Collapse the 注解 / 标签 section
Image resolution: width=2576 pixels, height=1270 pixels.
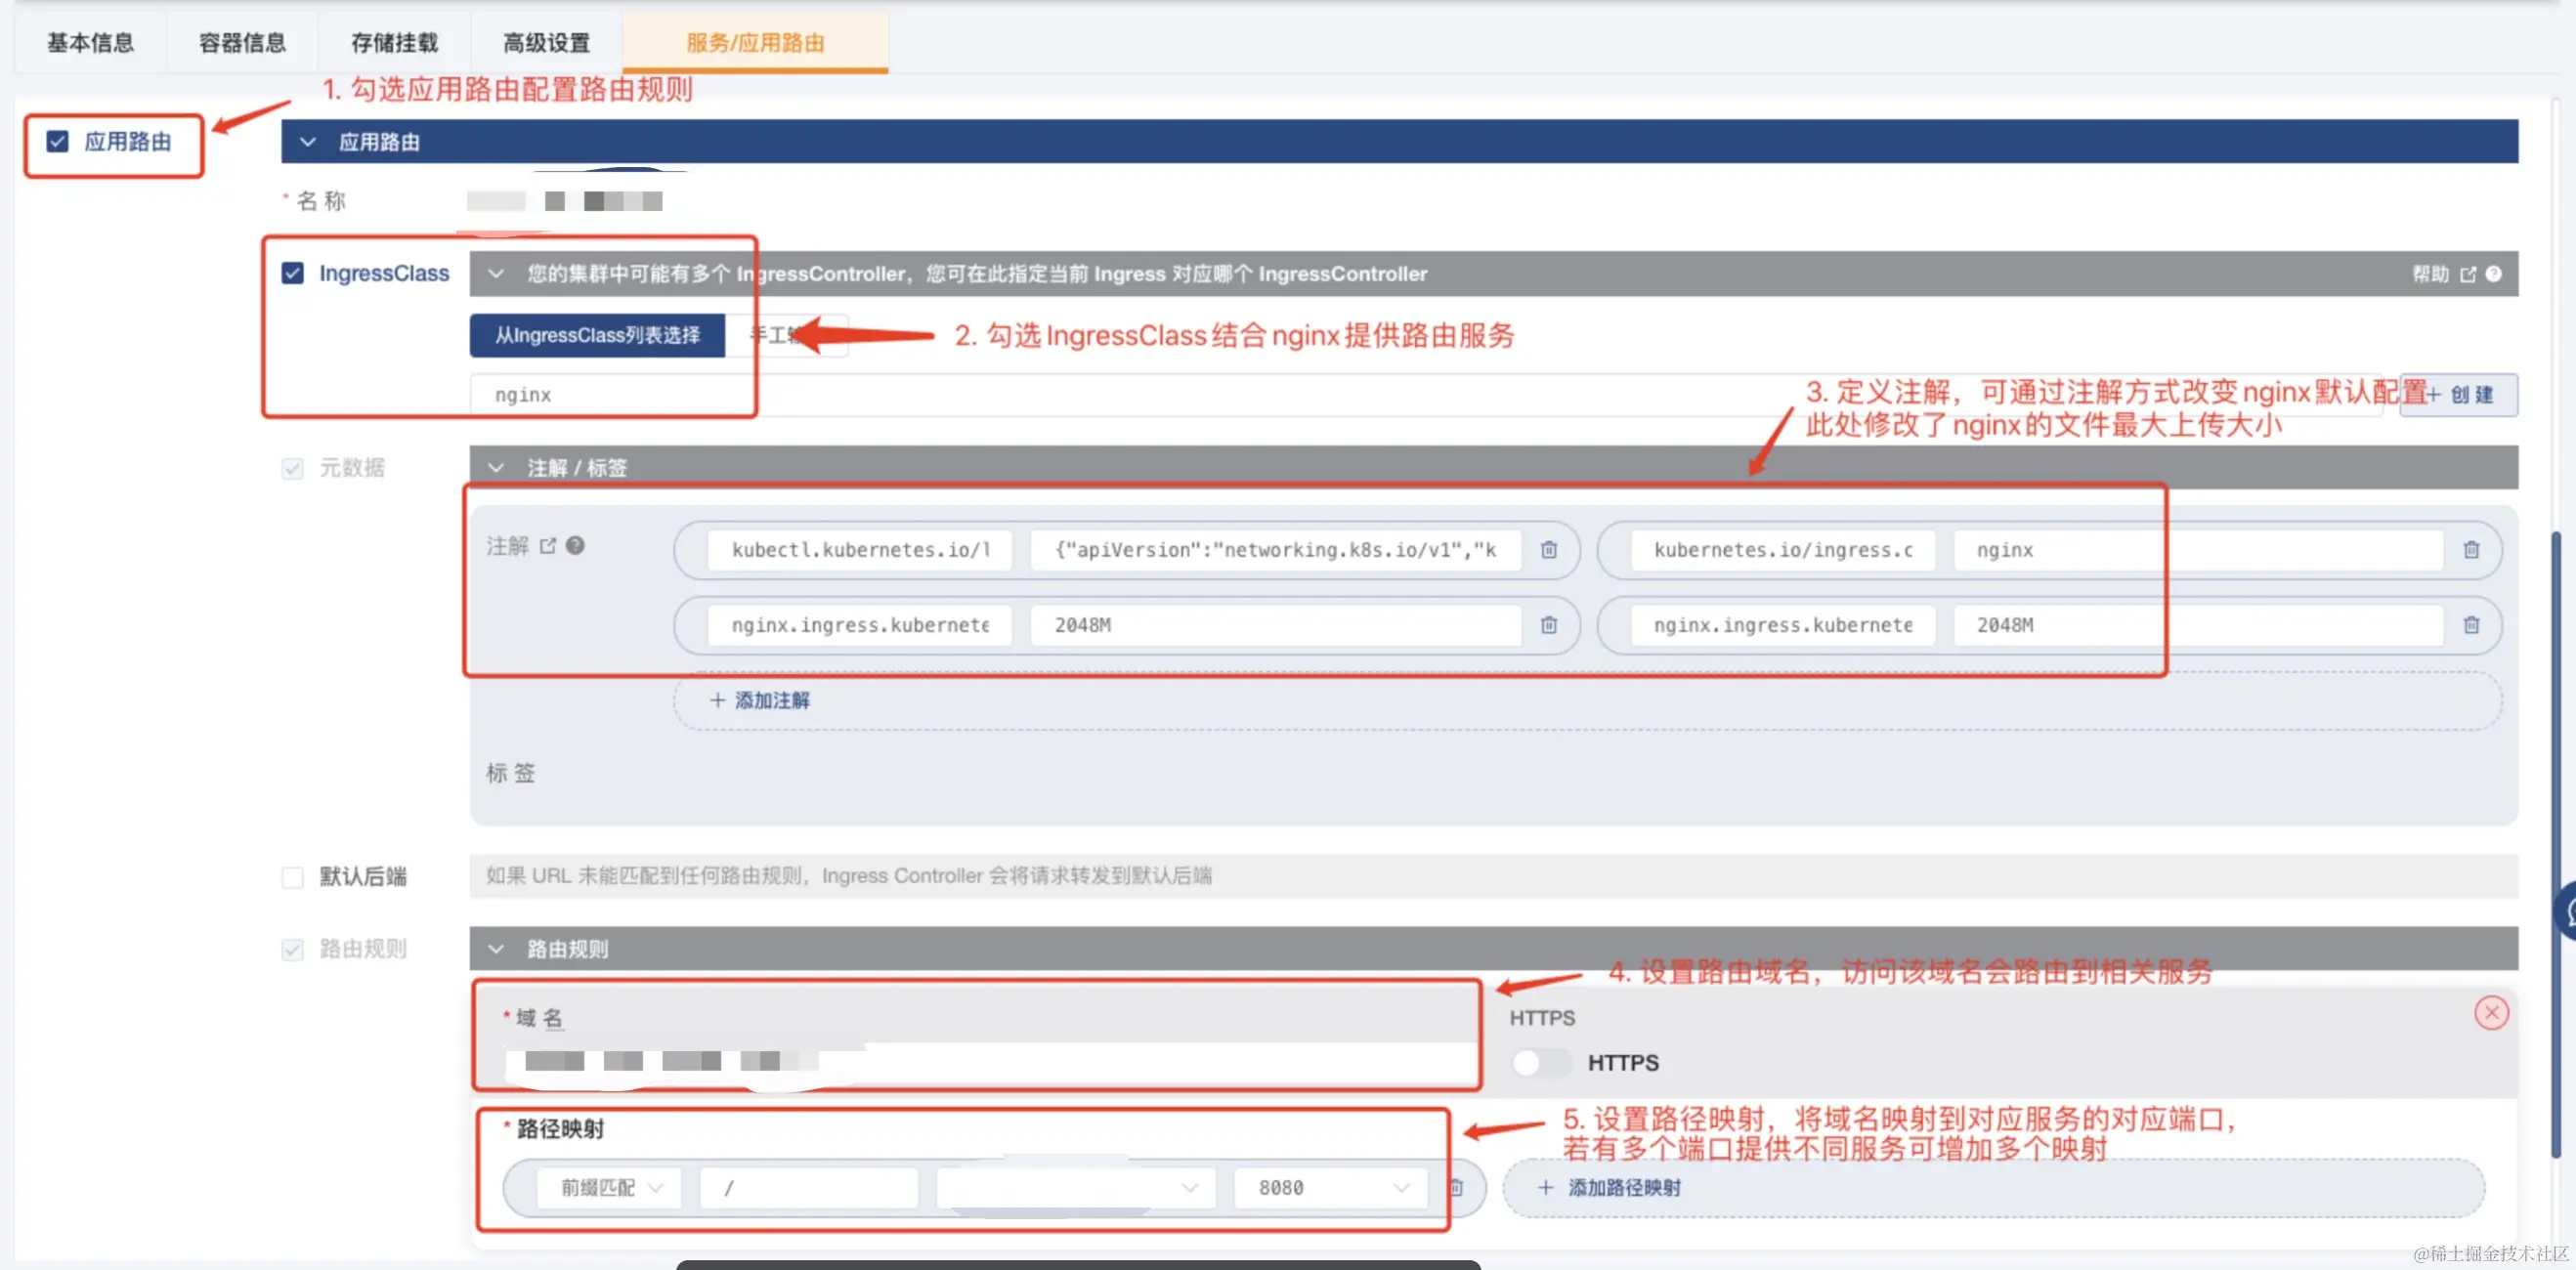496,468
